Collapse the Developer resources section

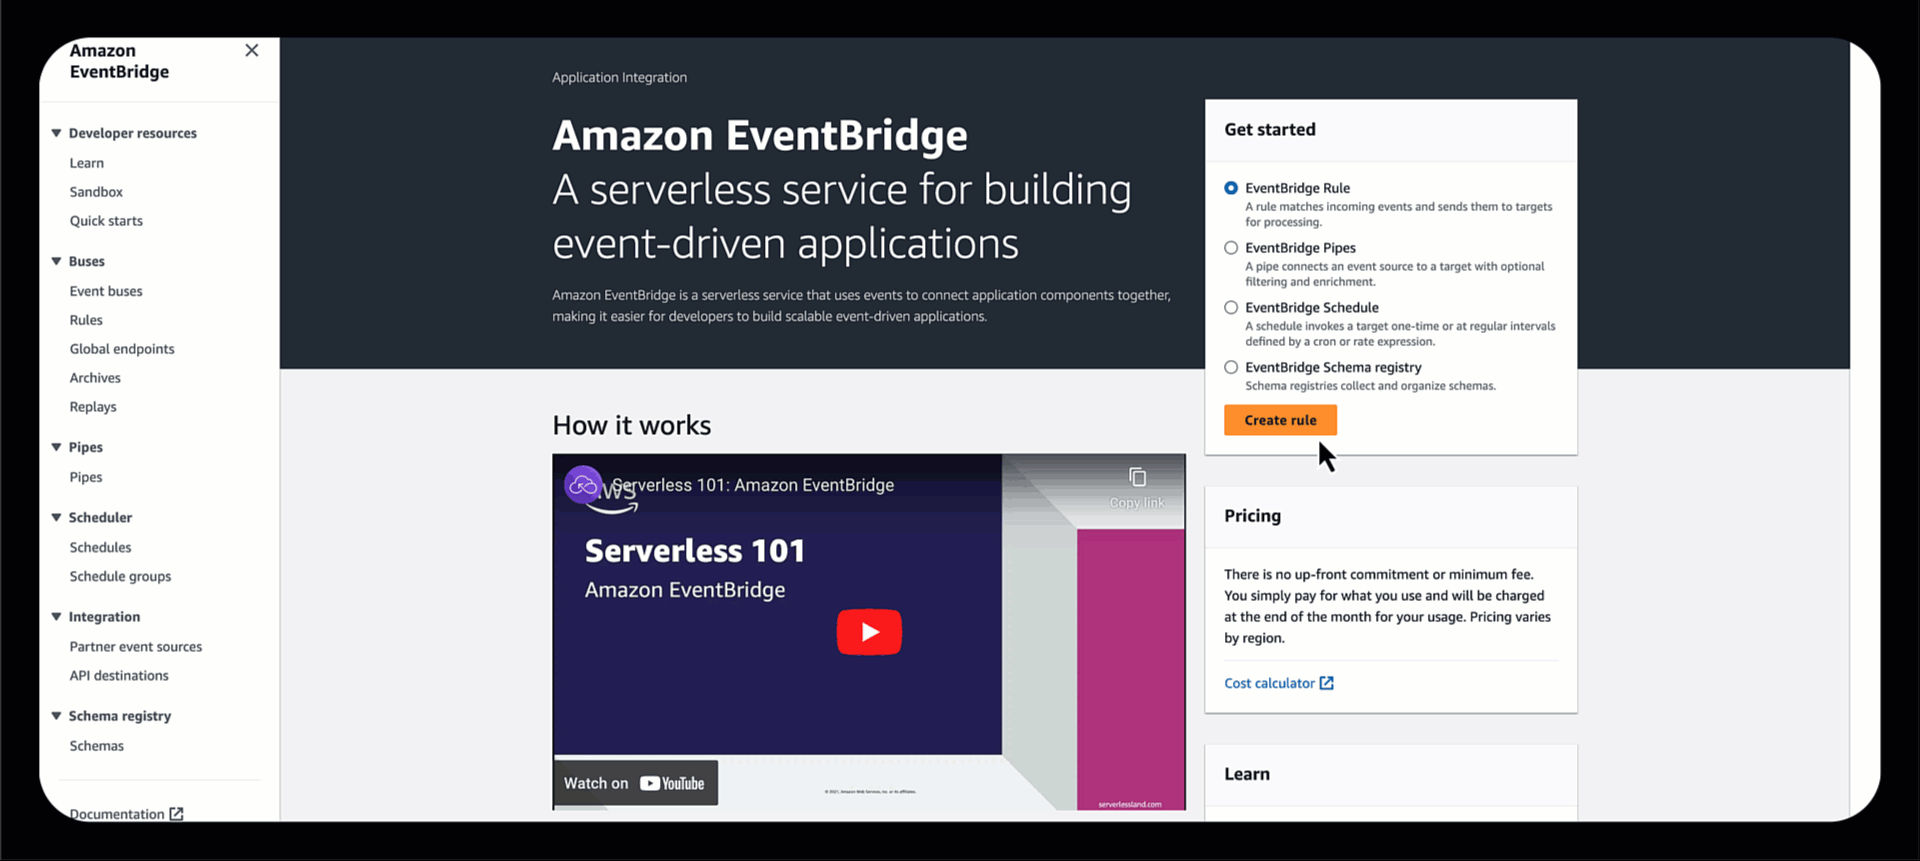56,133
